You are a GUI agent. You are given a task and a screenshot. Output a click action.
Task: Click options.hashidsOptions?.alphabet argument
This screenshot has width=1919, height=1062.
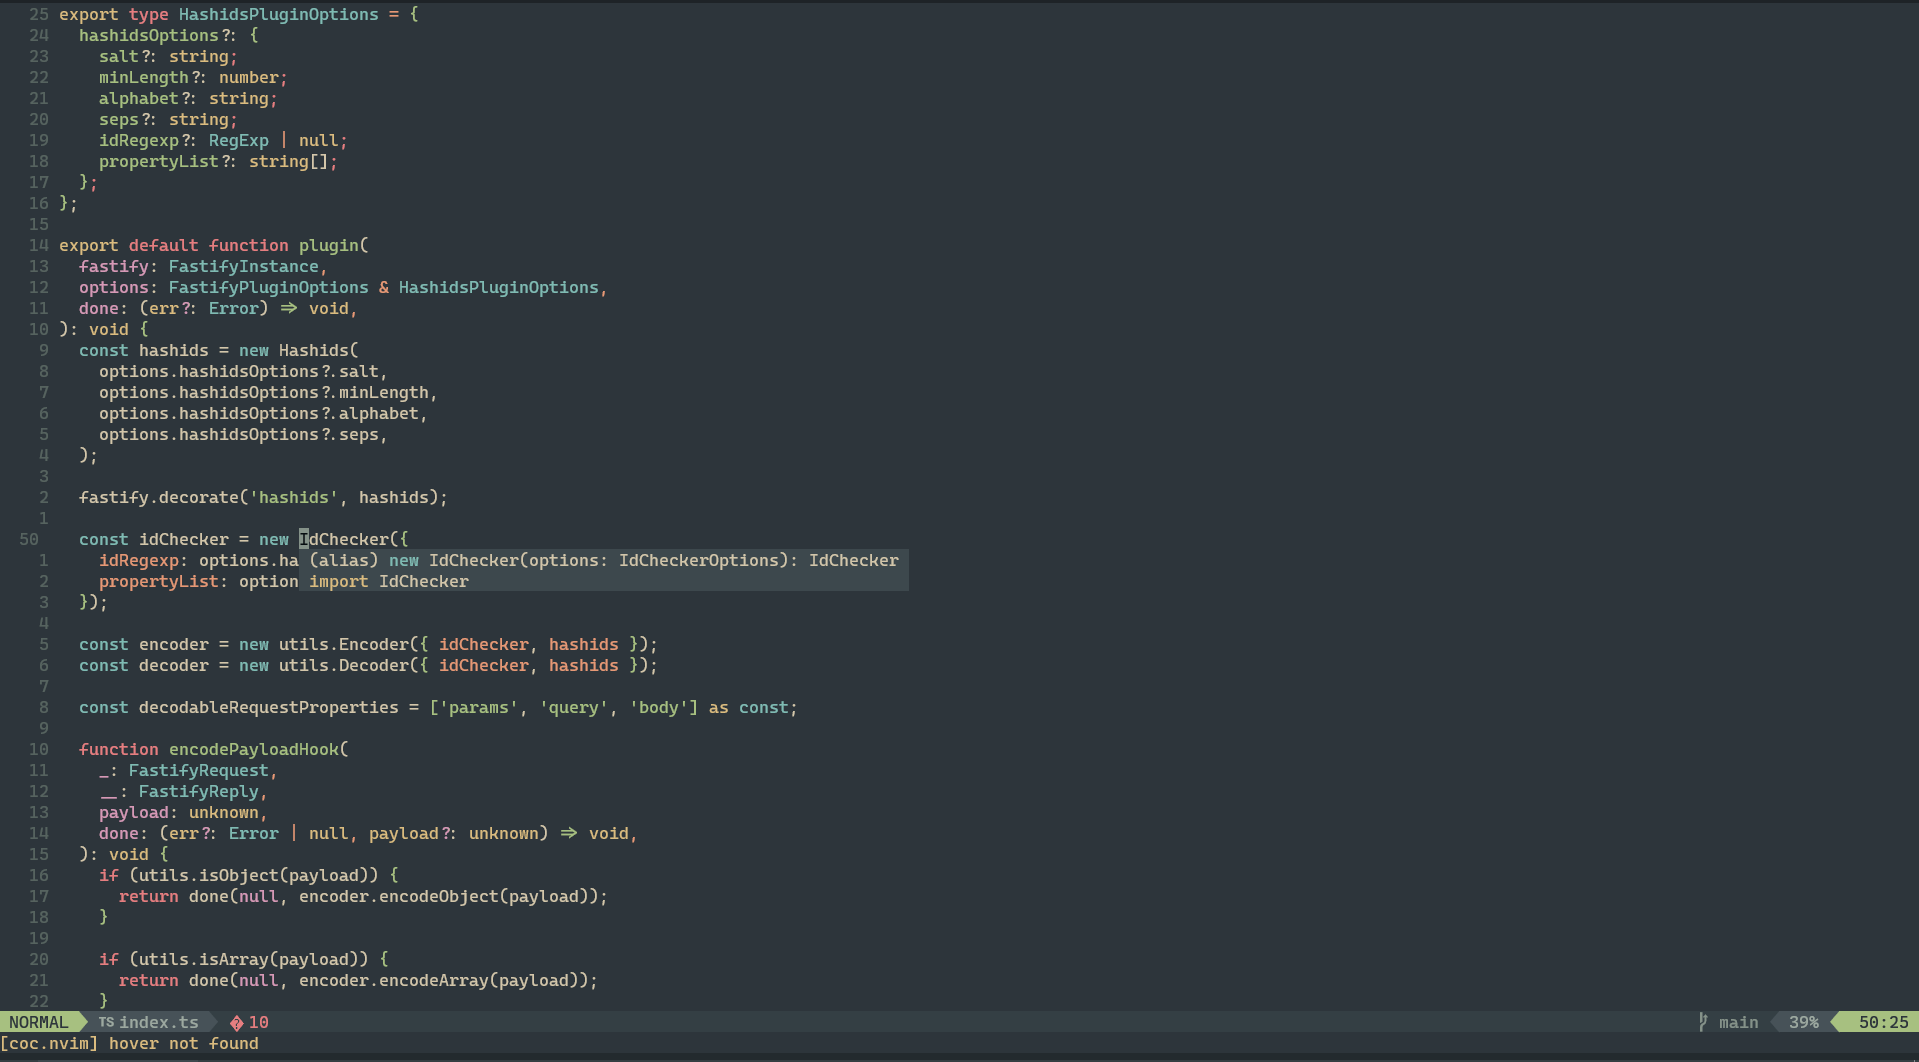click(x=259, y=413)
